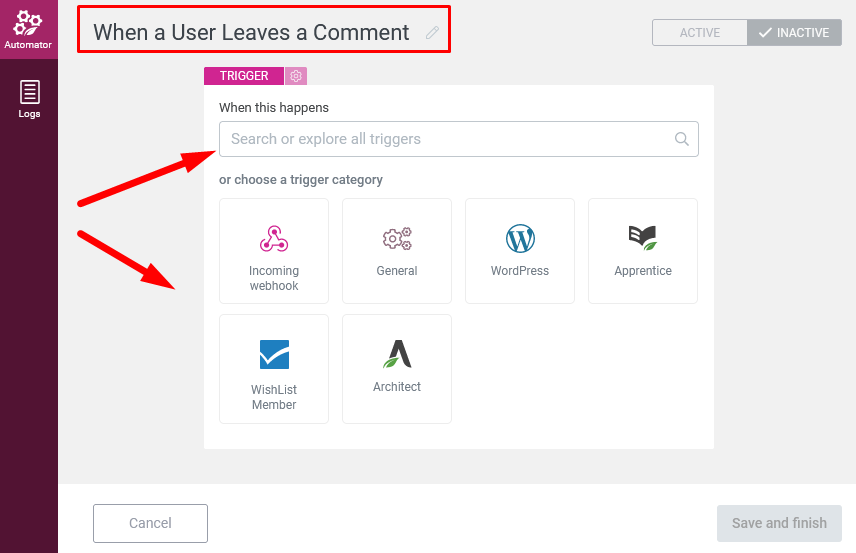
Task: Select the Architect letter icon
Action: pyautogui.click(x=397, y=354)
